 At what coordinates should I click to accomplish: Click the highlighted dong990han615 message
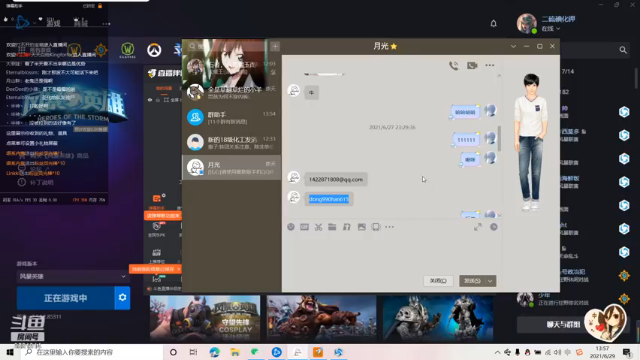pos(329,199)
